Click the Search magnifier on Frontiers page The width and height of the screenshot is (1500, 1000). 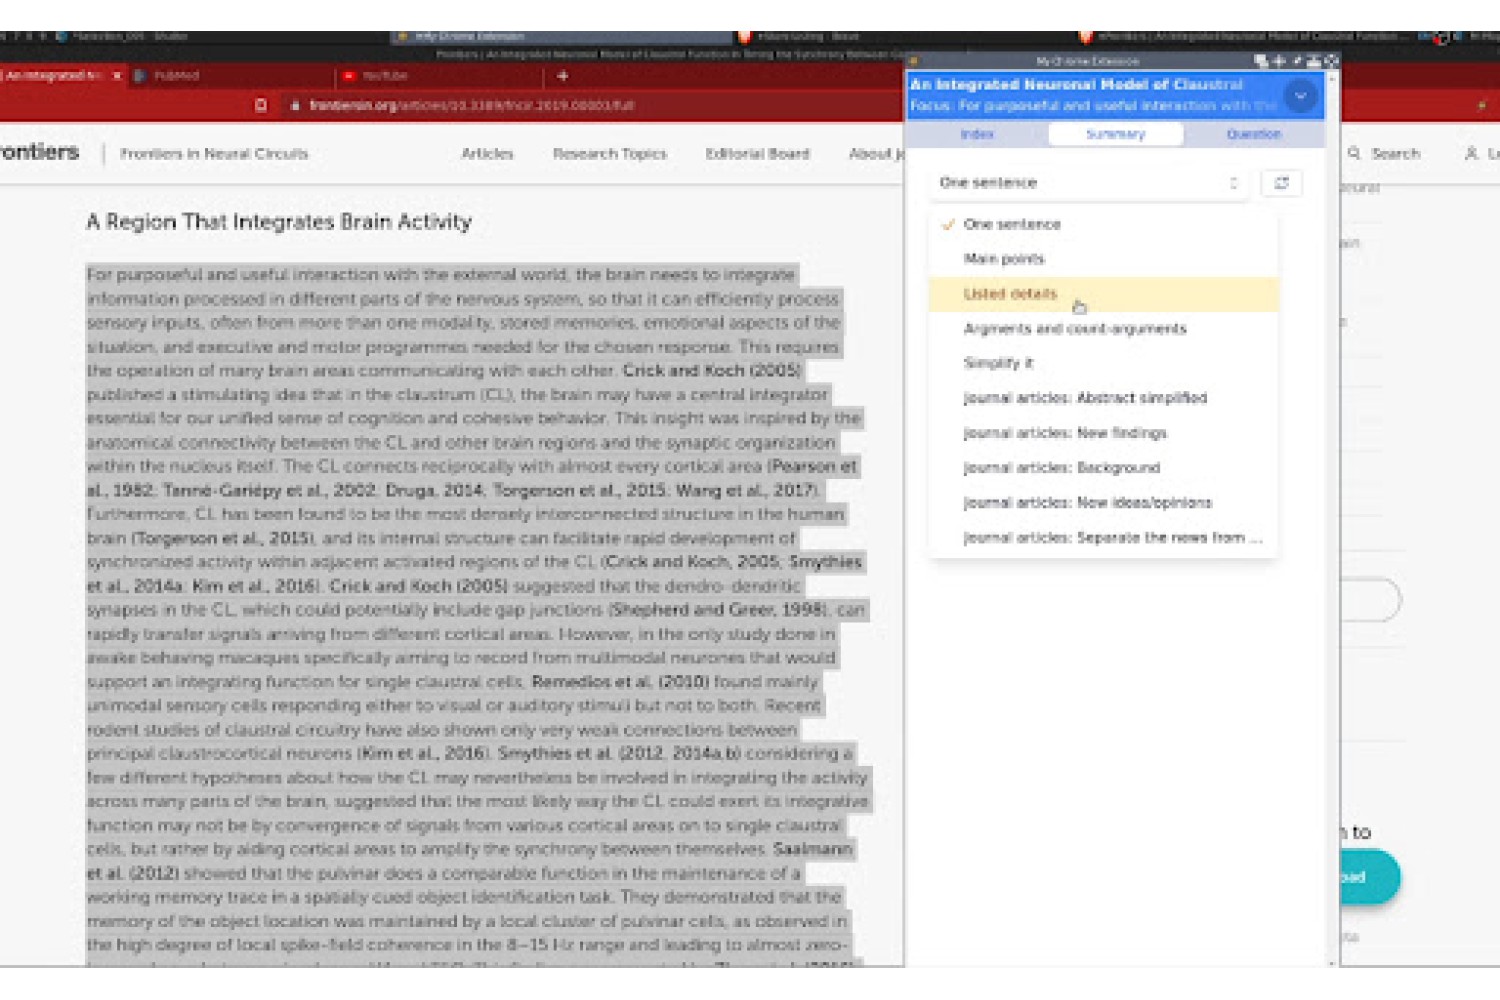(1353, 154)
